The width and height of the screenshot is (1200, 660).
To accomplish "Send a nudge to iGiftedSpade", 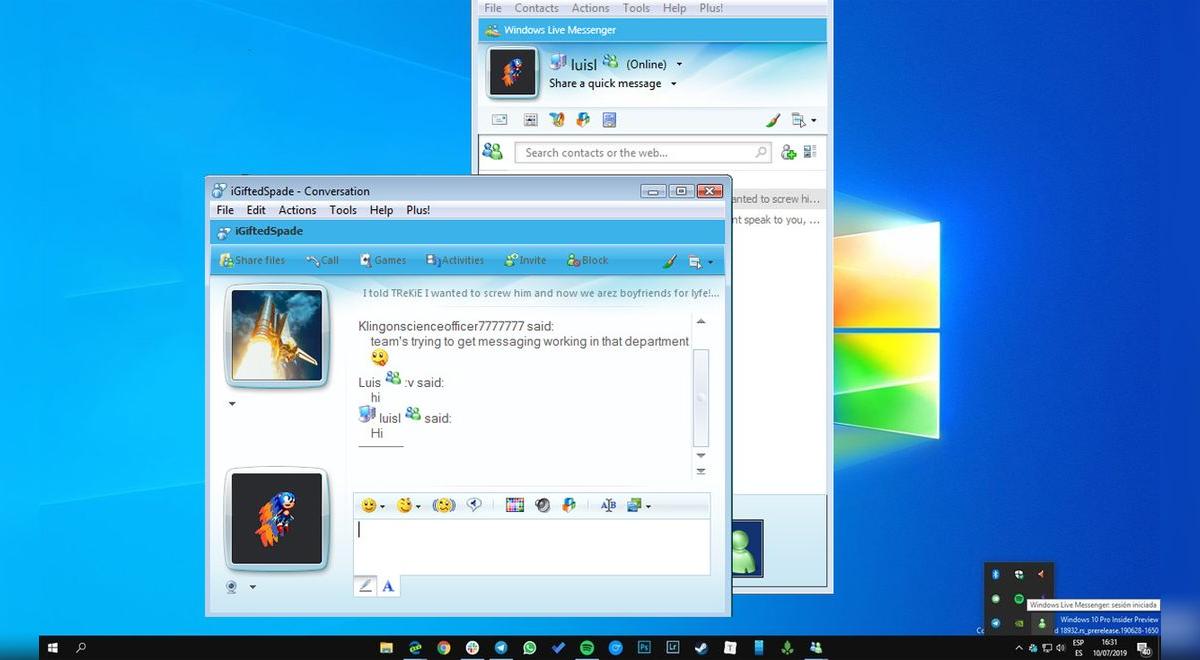I will [443, 505].
